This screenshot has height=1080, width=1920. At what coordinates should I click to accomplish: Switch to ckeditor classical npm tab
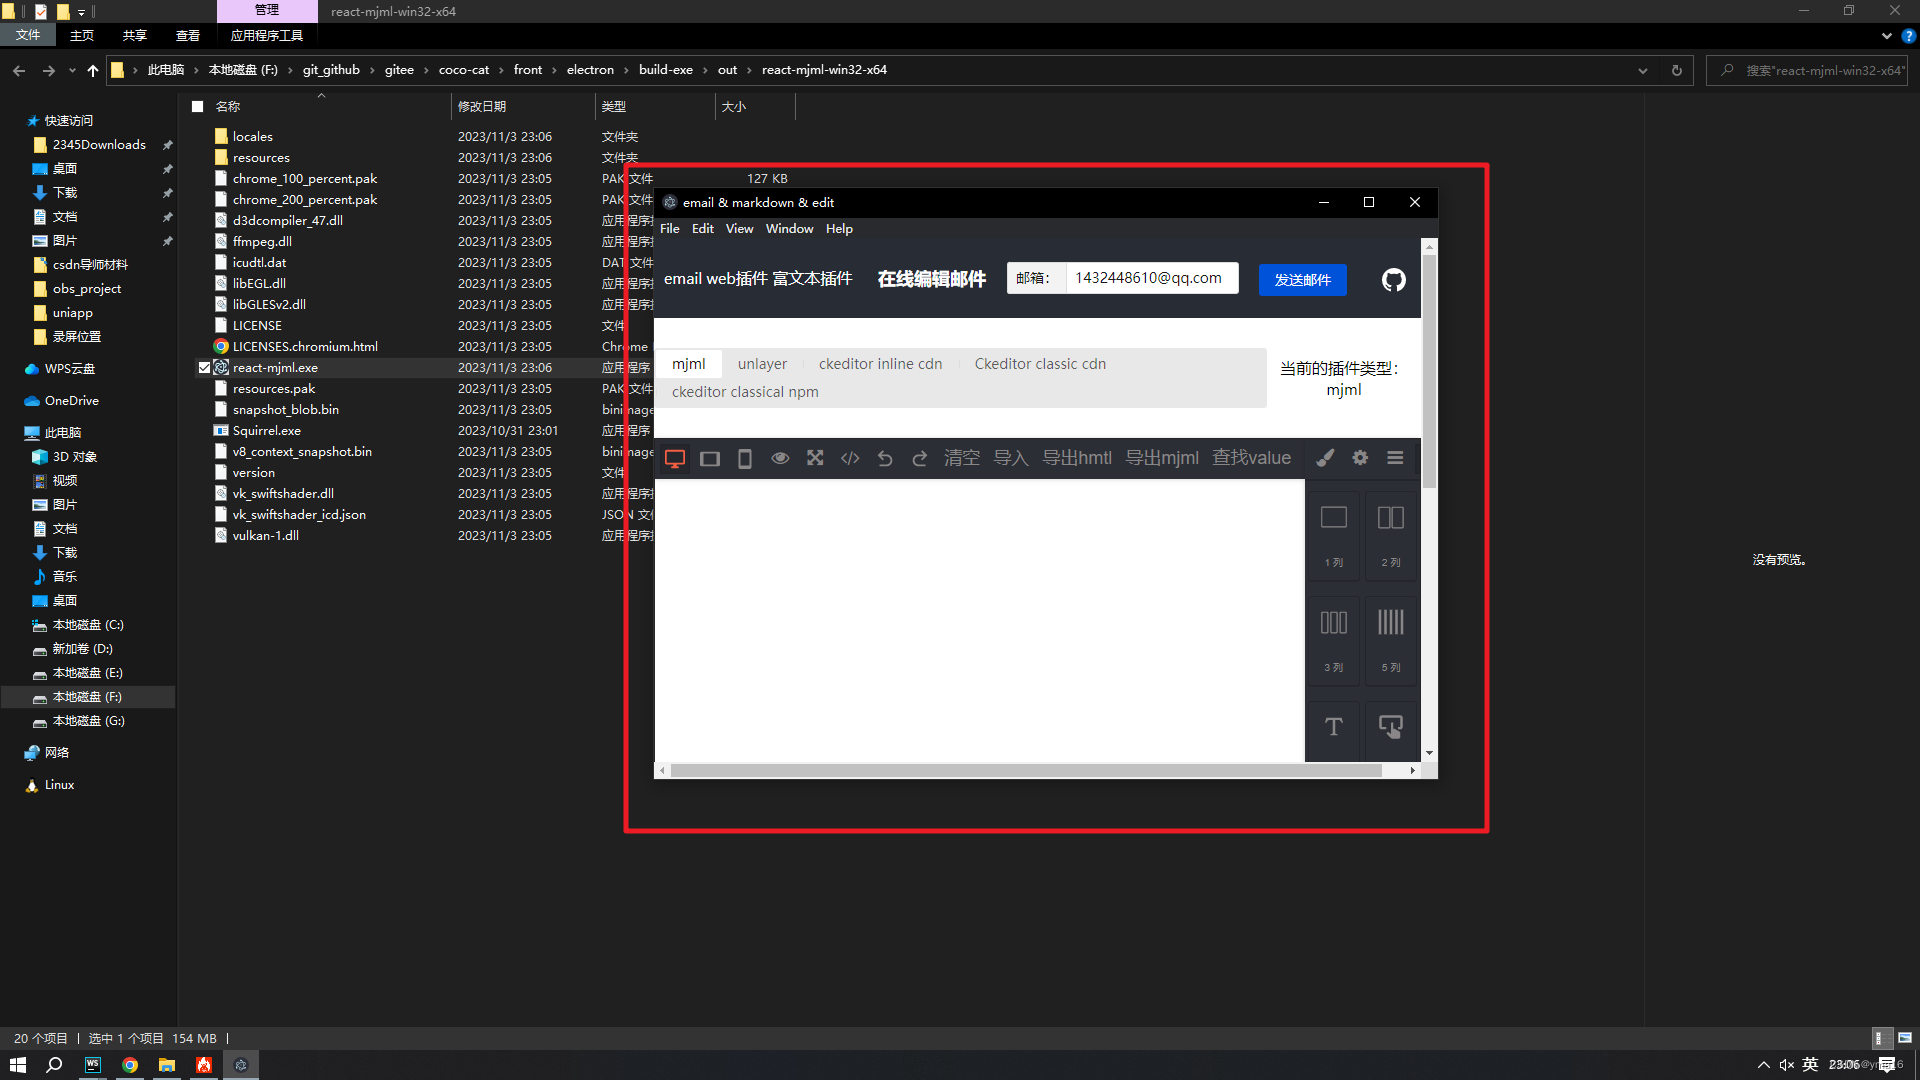tap(745, 392)
